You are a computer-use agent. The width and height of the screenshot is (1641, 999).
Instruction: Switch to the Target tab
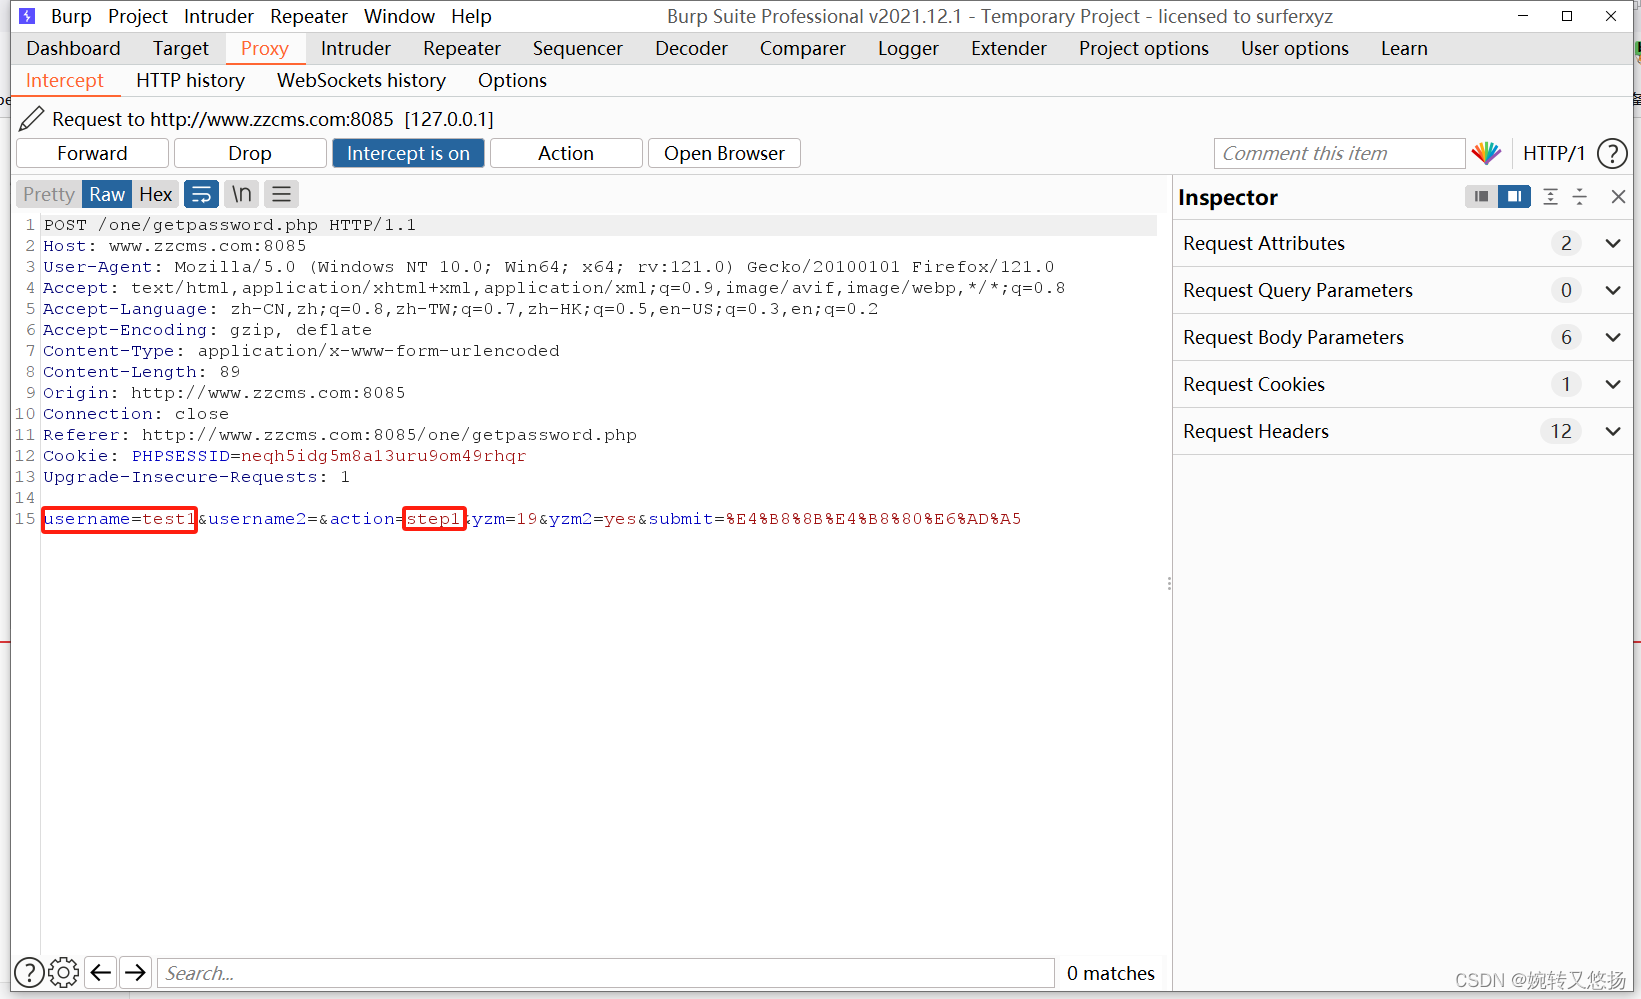(181, 48)
